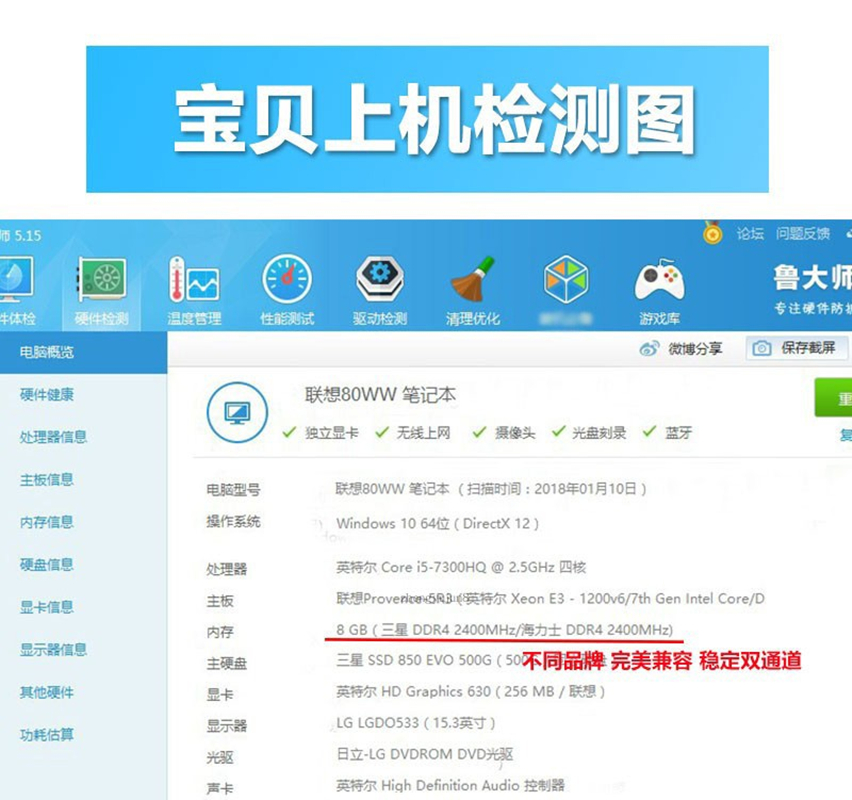The height and width of the screenshot is (800, 852).
Task: Open the 游戏库 game controller icon
Action: [659, 280]
